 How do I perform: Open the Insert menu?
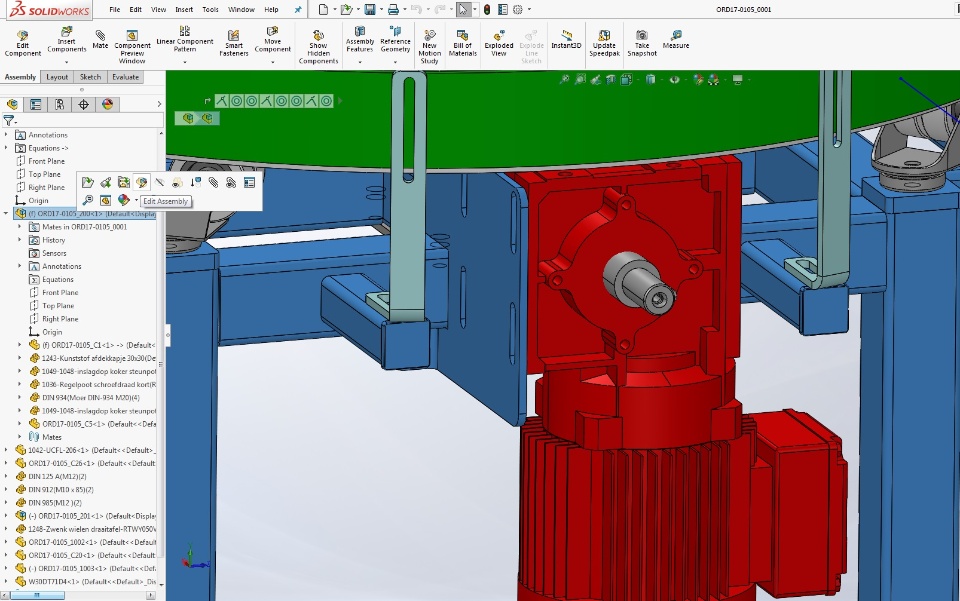point(184,9)
